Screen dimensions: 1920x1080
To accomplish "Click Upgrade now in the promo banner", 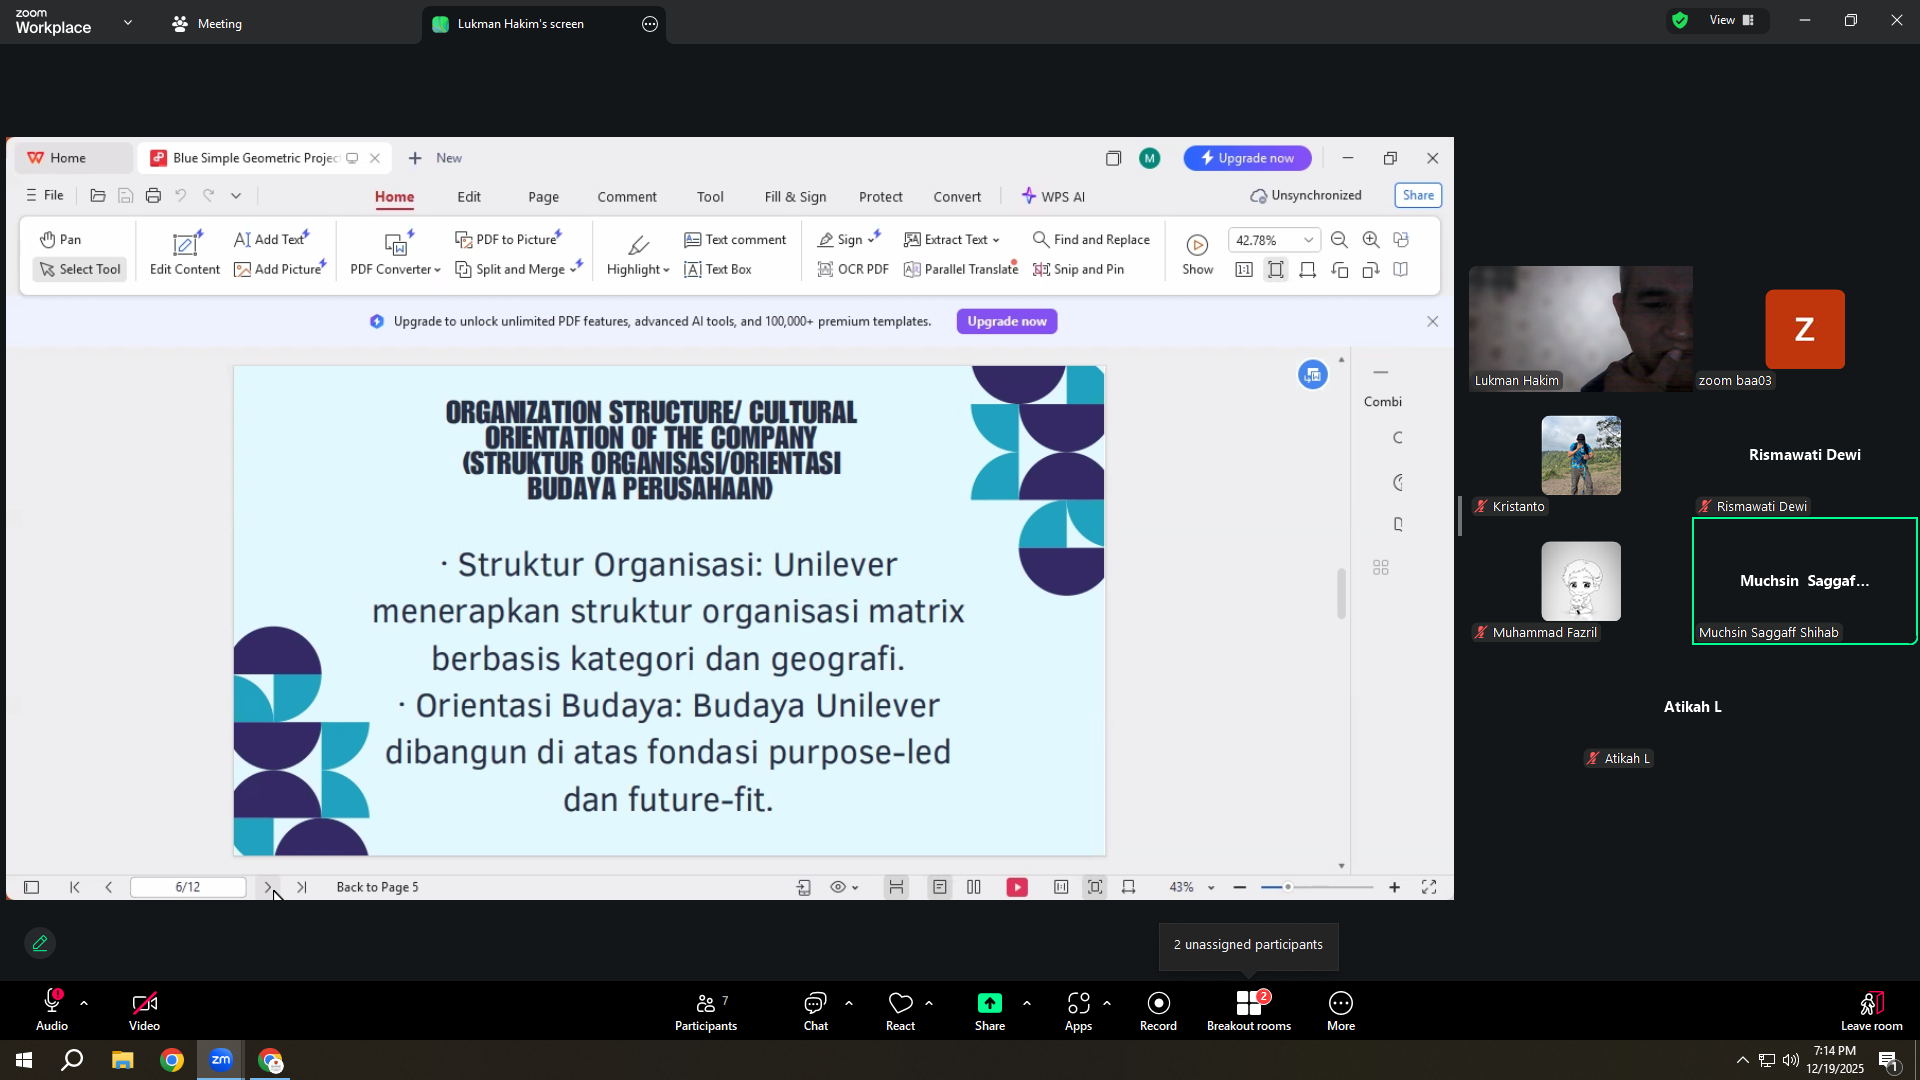I will (x=1007, y=322).
